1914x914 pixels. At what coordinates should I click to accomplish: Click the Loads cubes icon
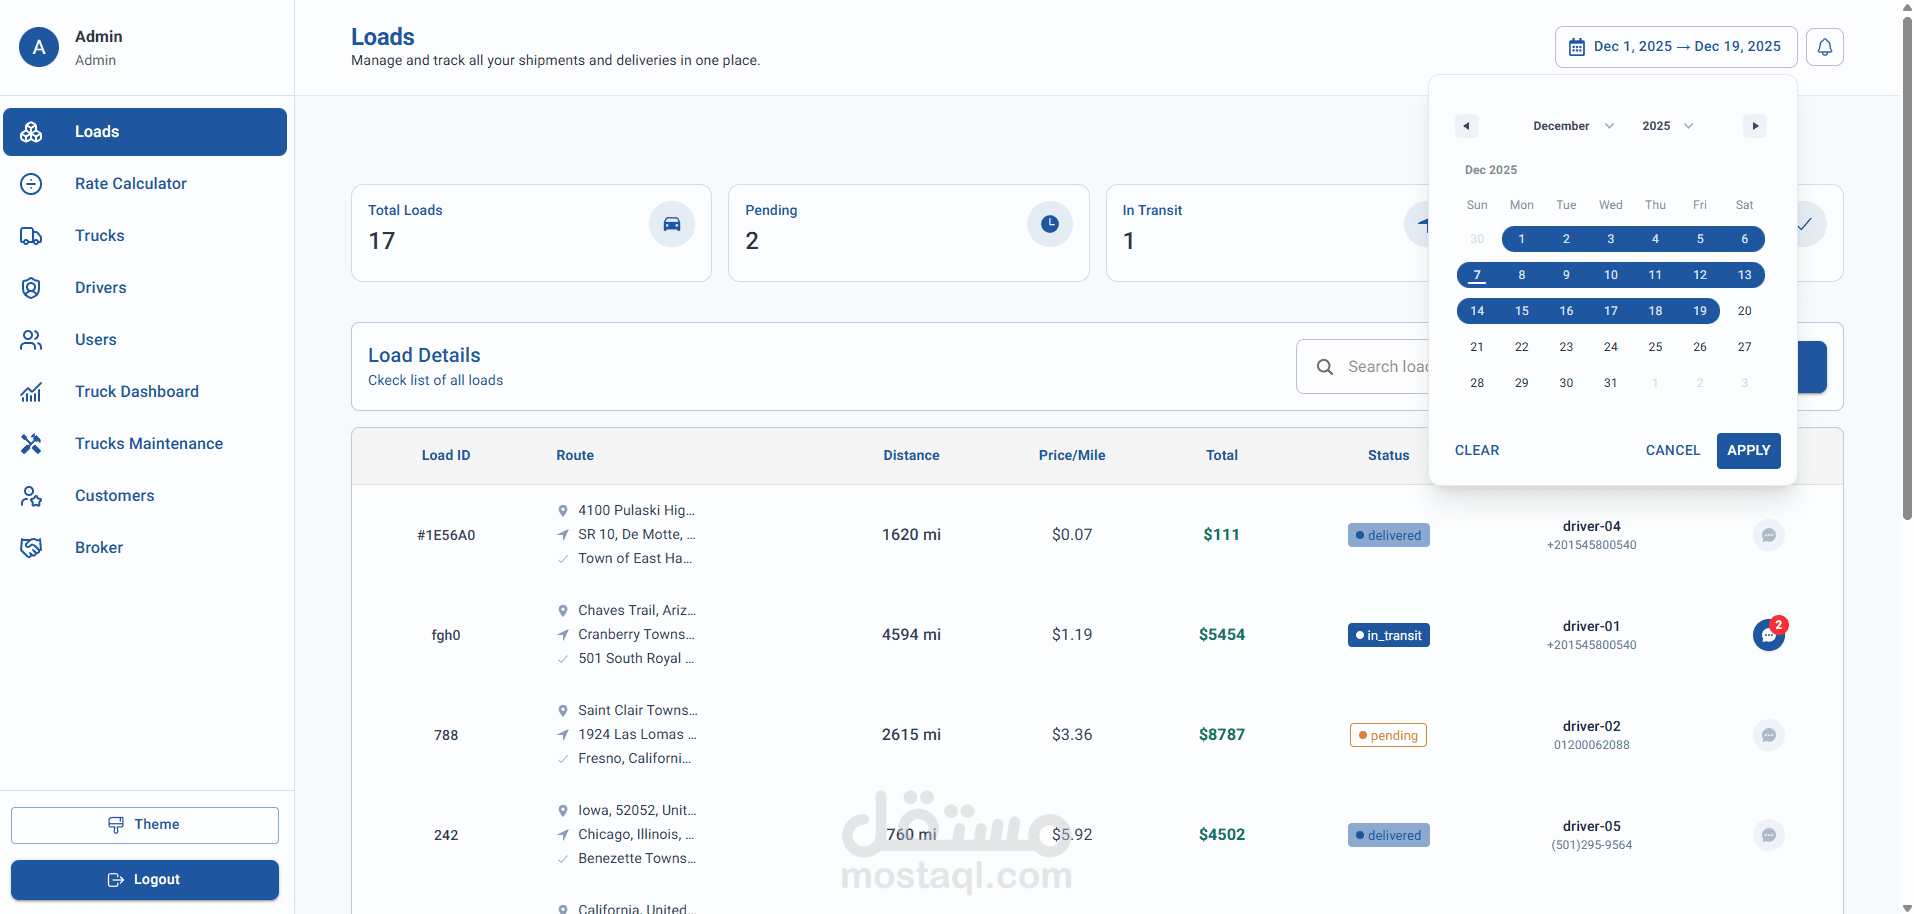click(x=31, y=132)
